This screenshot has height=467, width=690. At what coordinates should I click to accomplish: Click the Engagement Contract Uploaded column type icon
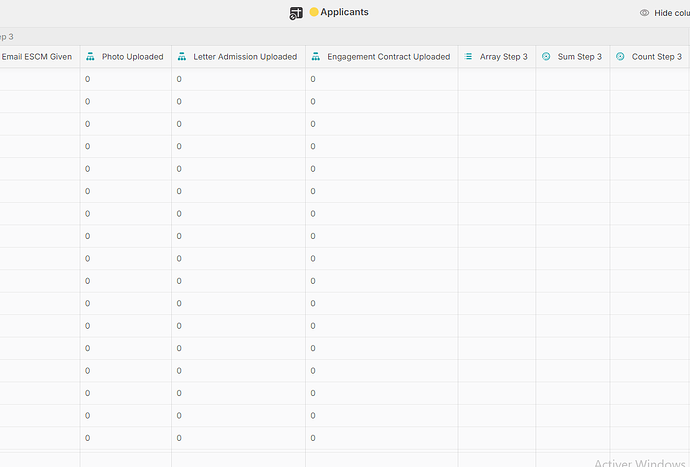[316, 56]
